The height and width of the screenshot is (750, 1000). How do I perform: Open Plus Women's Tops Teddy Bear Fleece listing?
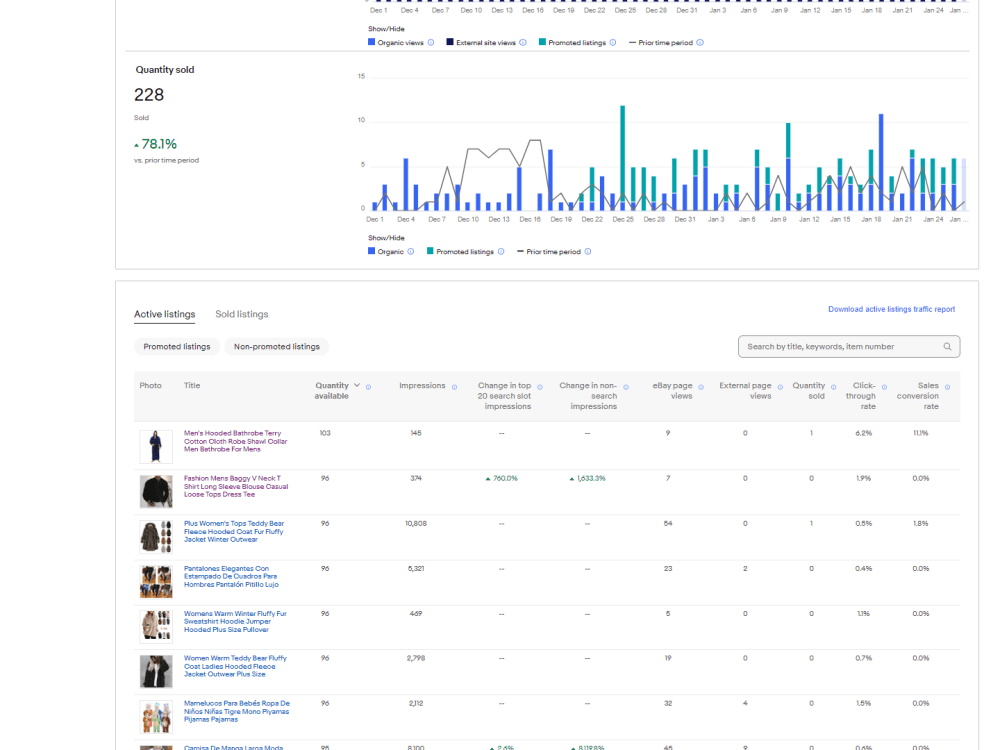[234, 531]
